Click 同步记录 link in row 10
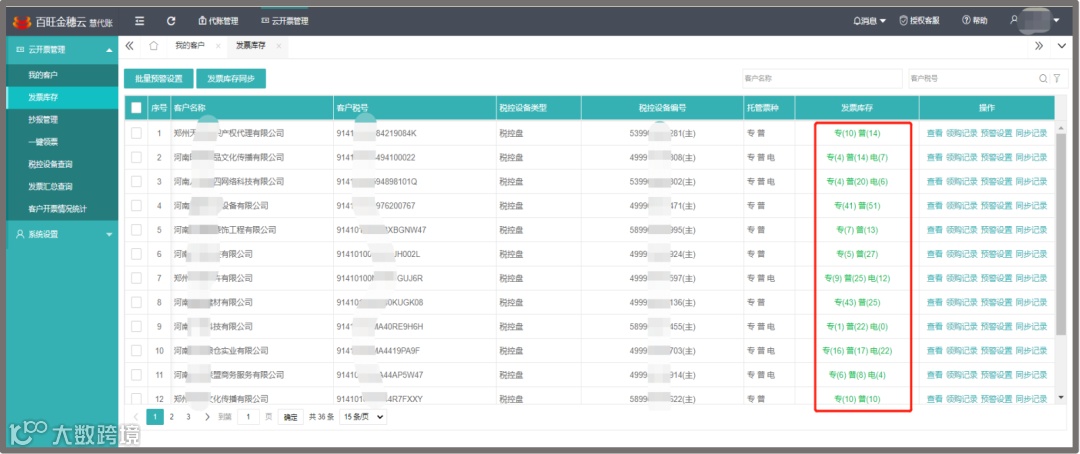This screenshot has height=454, width=1080. point(1031,351)
